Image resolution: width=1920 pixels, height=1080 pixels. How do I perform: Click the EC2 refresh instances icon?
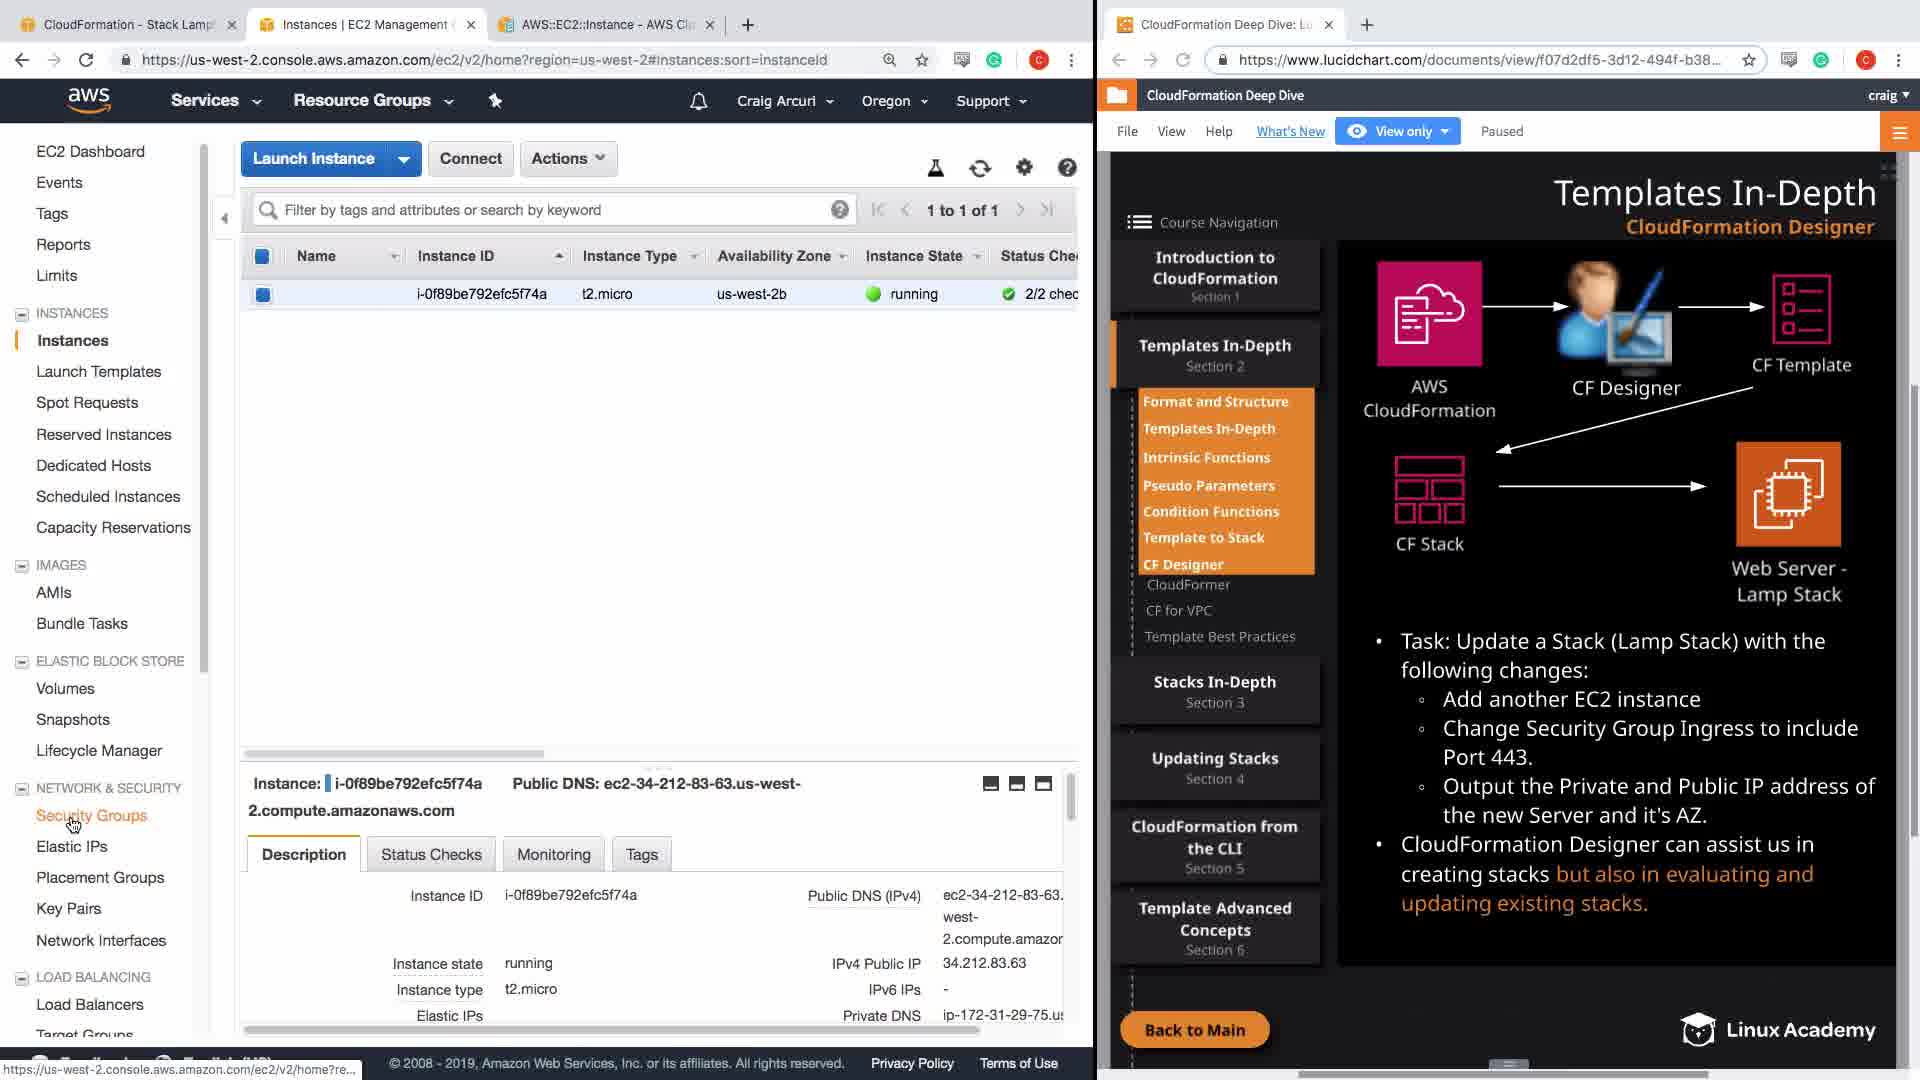tap(980, 168)
